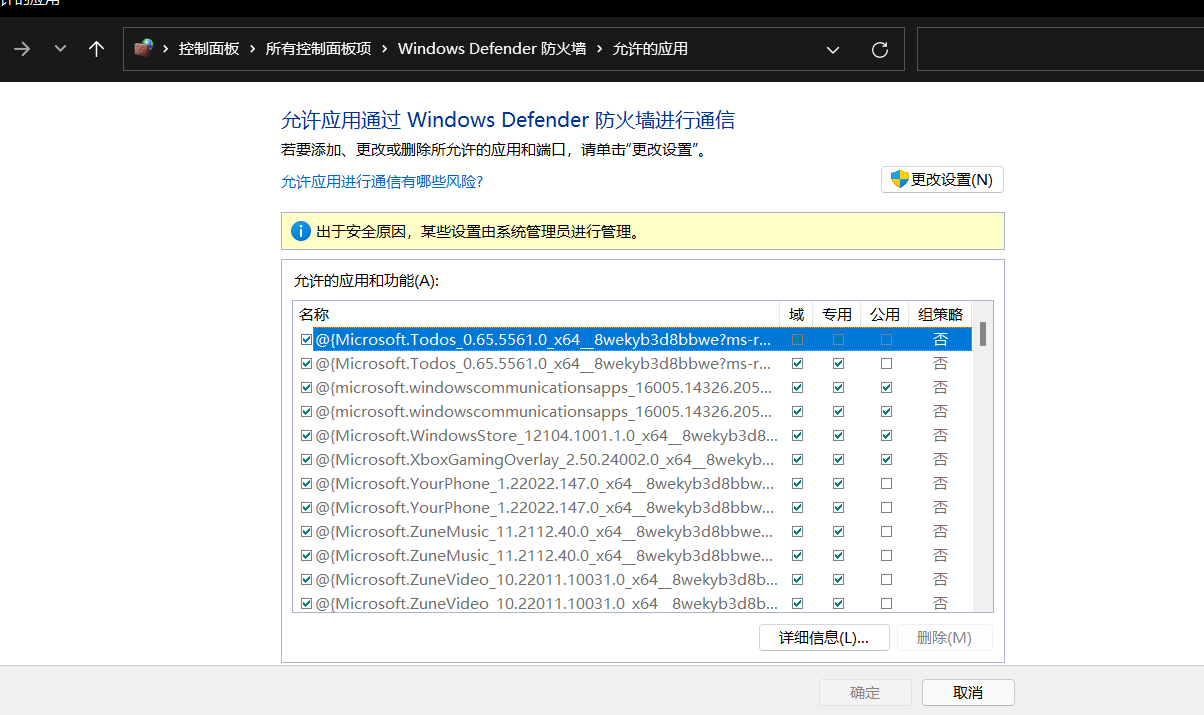Click the blue info icon in yellow banner
Viewport: 1204px width, 715px height.
[x=300, y=231]
